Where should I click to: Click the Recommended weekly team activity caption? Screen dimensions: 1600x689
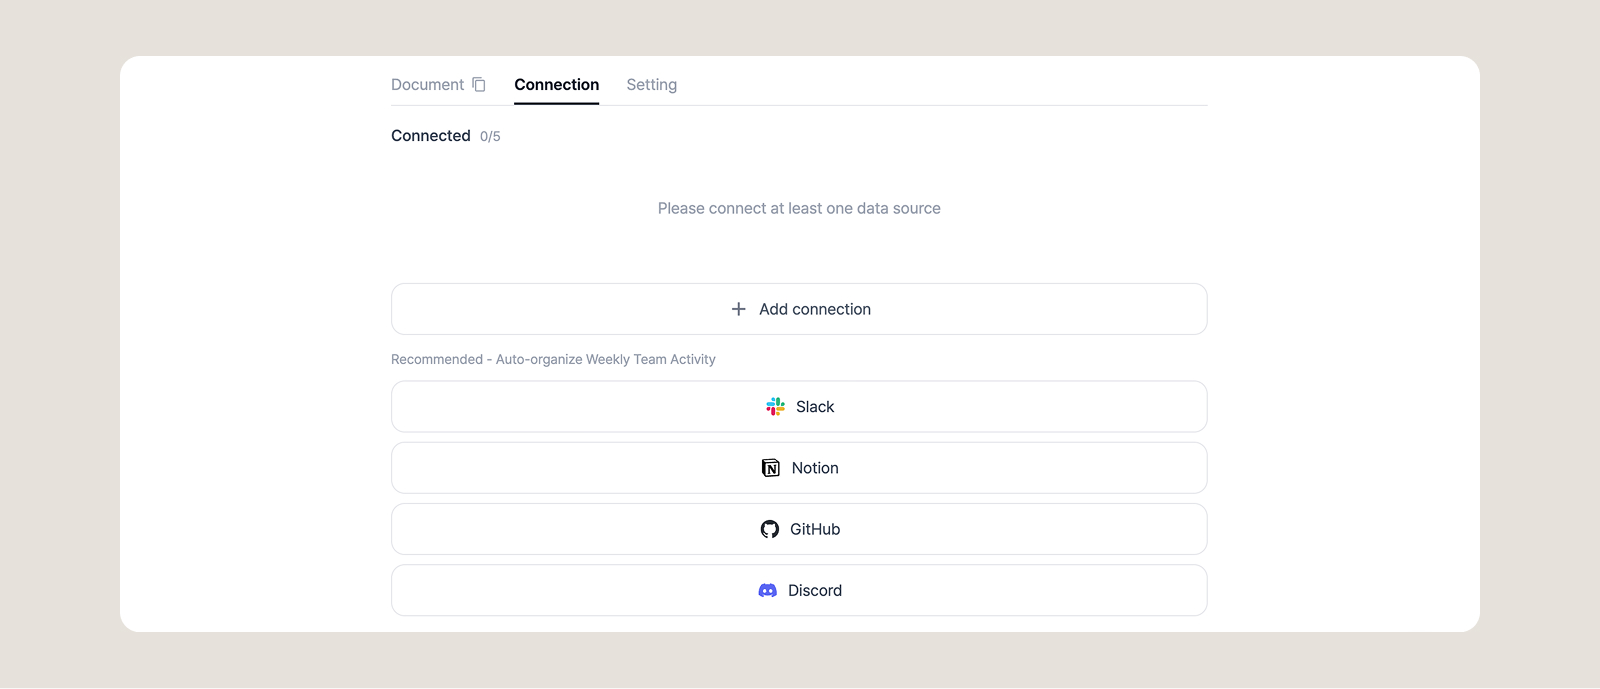(x=553, y=359)
